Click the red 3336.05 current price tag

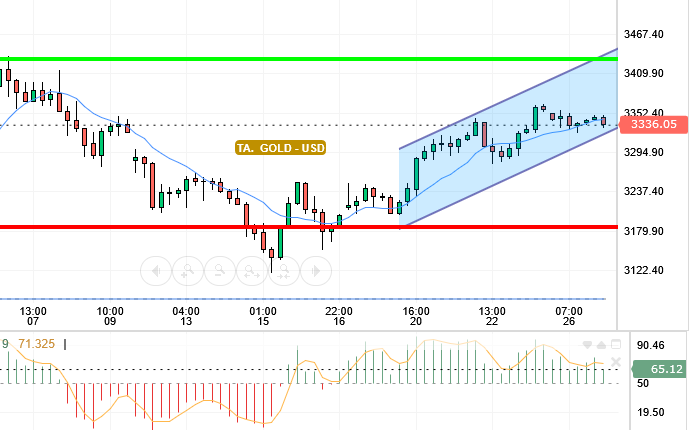(x=654, y=125)
